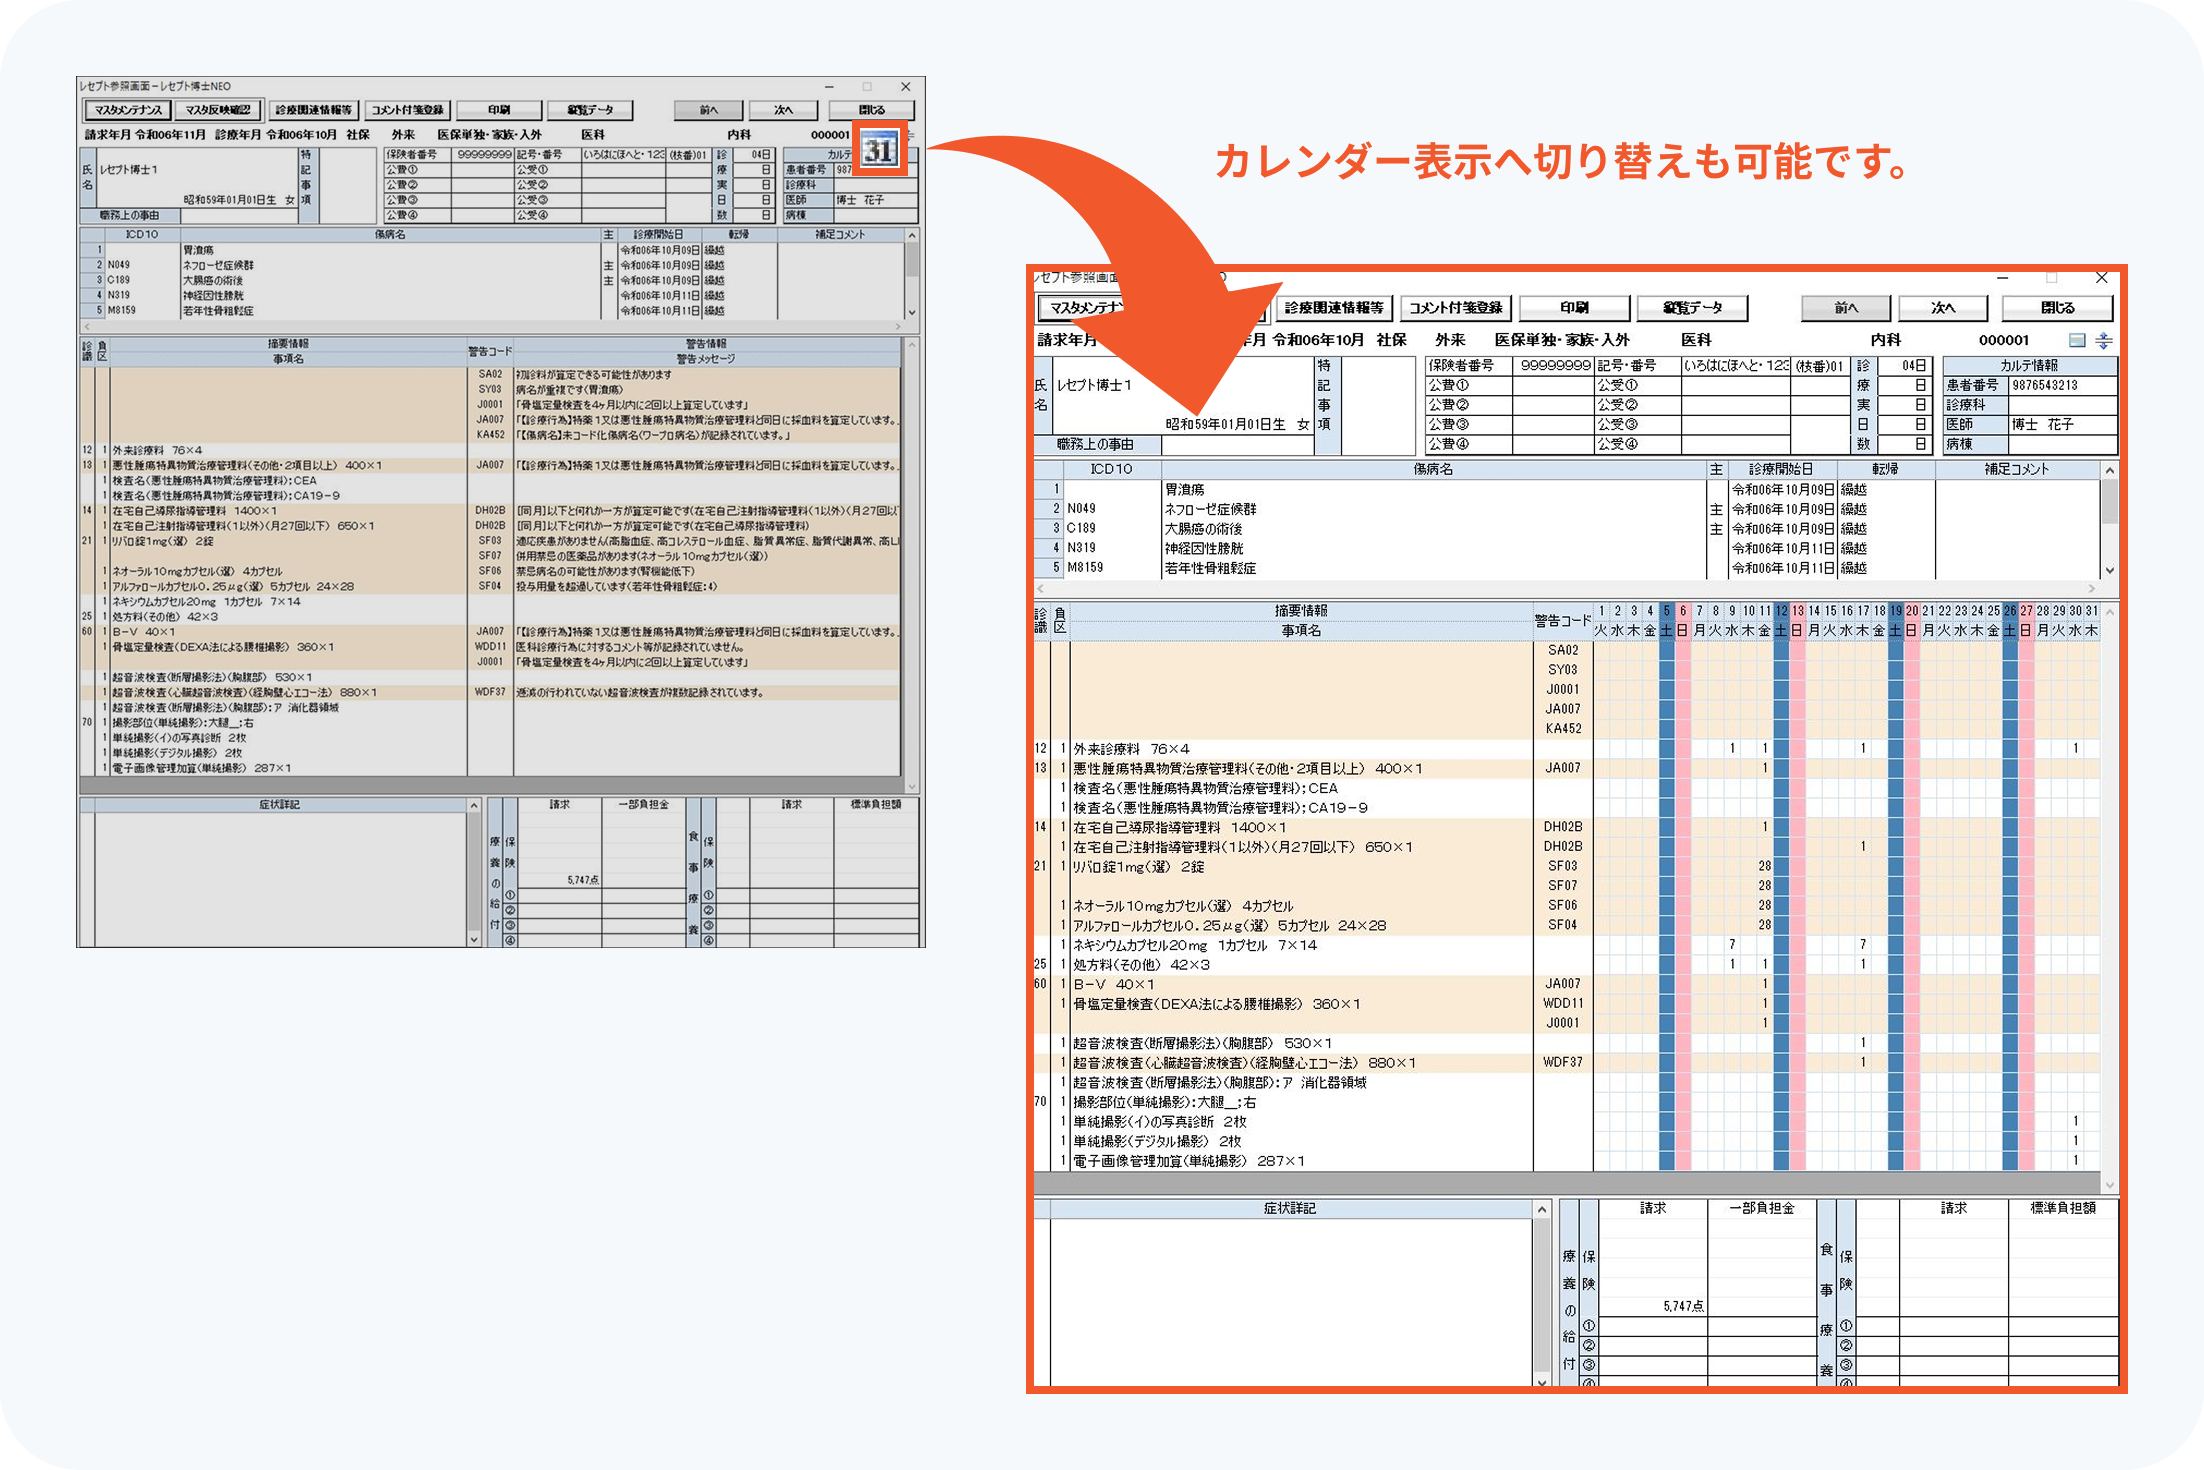Open 縦覧データ in the right window
The height and width of the screenshot is (1470, 2204).
(x=1692, y=308)
